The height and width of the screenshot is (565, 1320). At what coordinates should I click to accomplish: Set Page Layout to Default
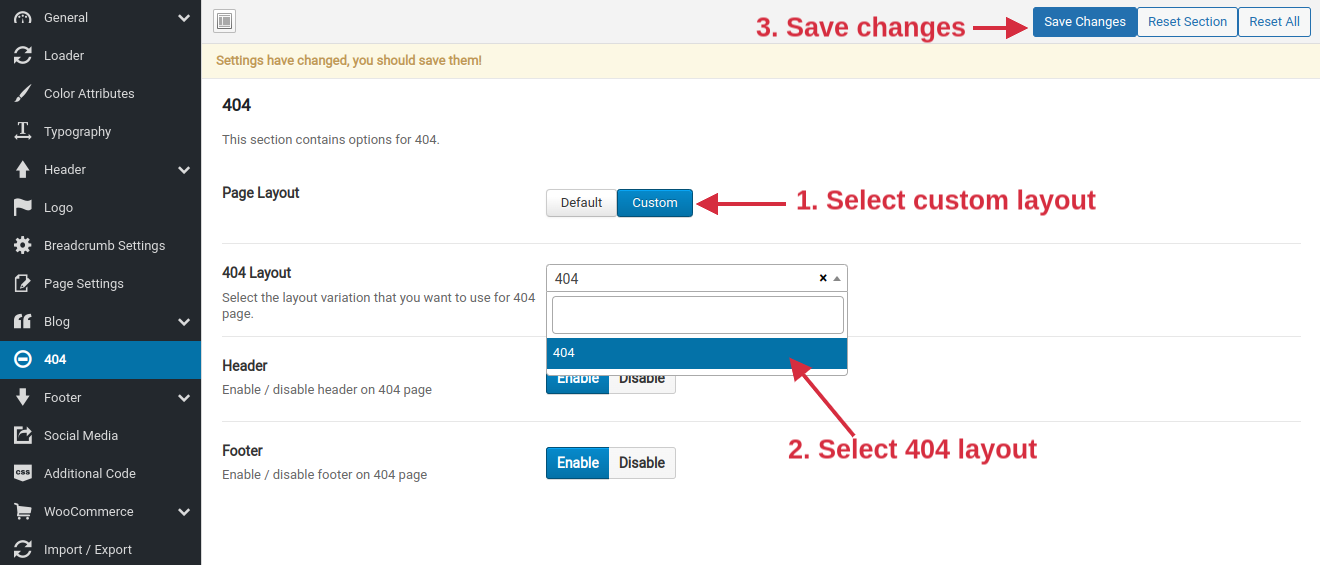(581, 203)
